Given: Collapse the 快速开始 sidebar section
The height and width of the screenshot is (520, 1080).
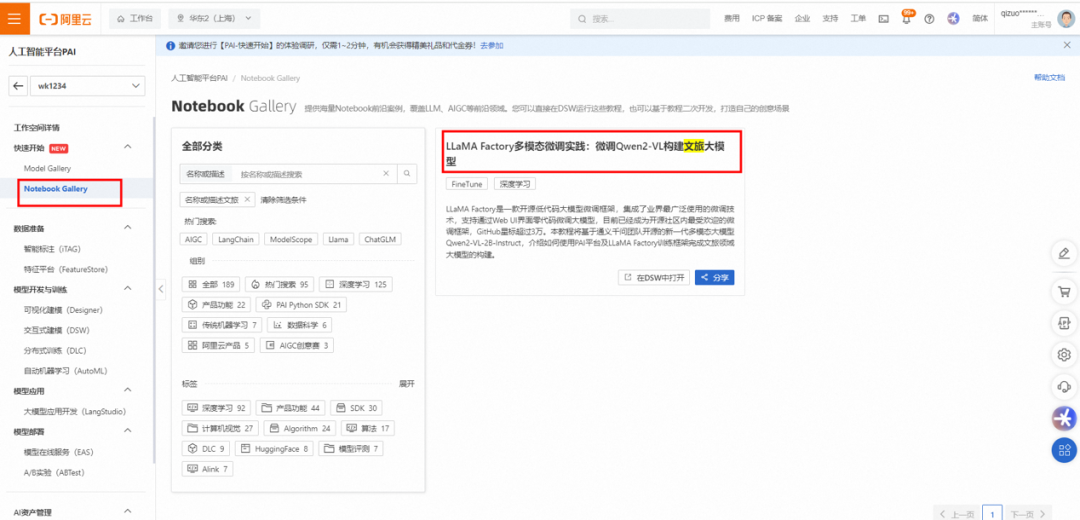Looking at the screenshot, I should click(127, 148).
